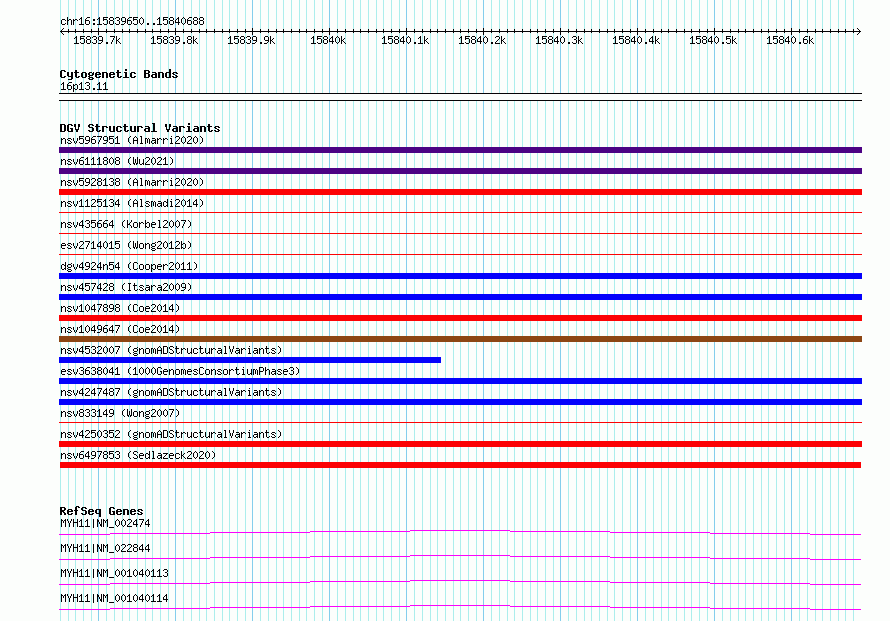Click nsv6497853 (Sedlazeck2020) label
The width and height of the screenshot is (890, 621).
pos(138,455)
